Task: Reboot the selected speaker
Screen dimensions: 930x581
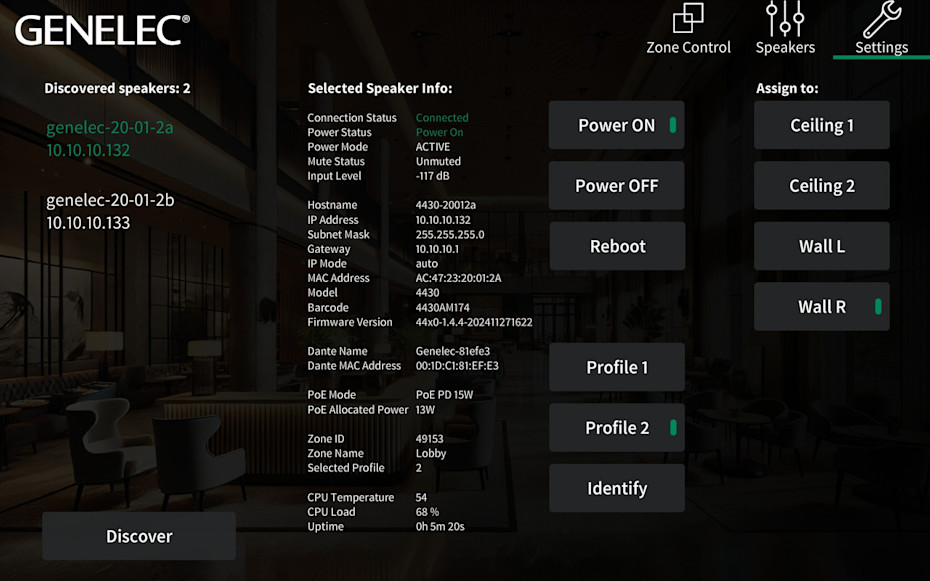Action: 617,246
